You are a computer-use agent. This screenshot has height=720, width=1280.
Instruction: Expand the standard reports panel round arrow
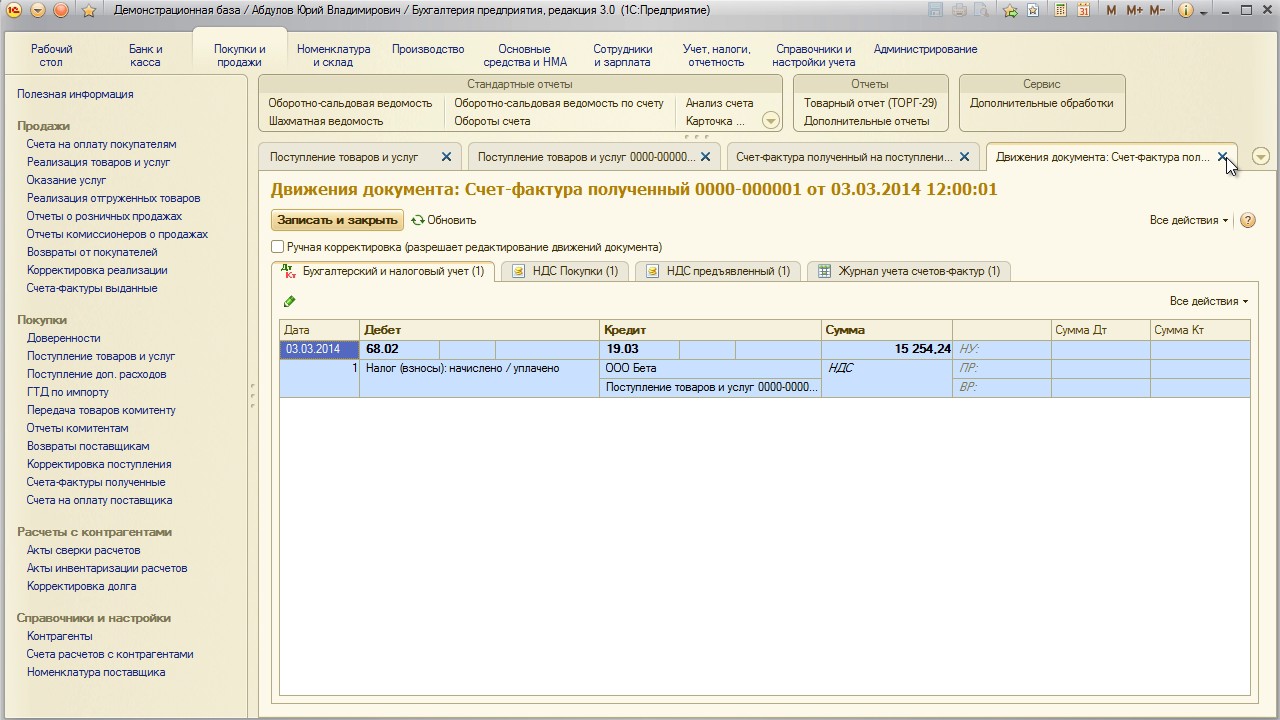tap(771, 120)
